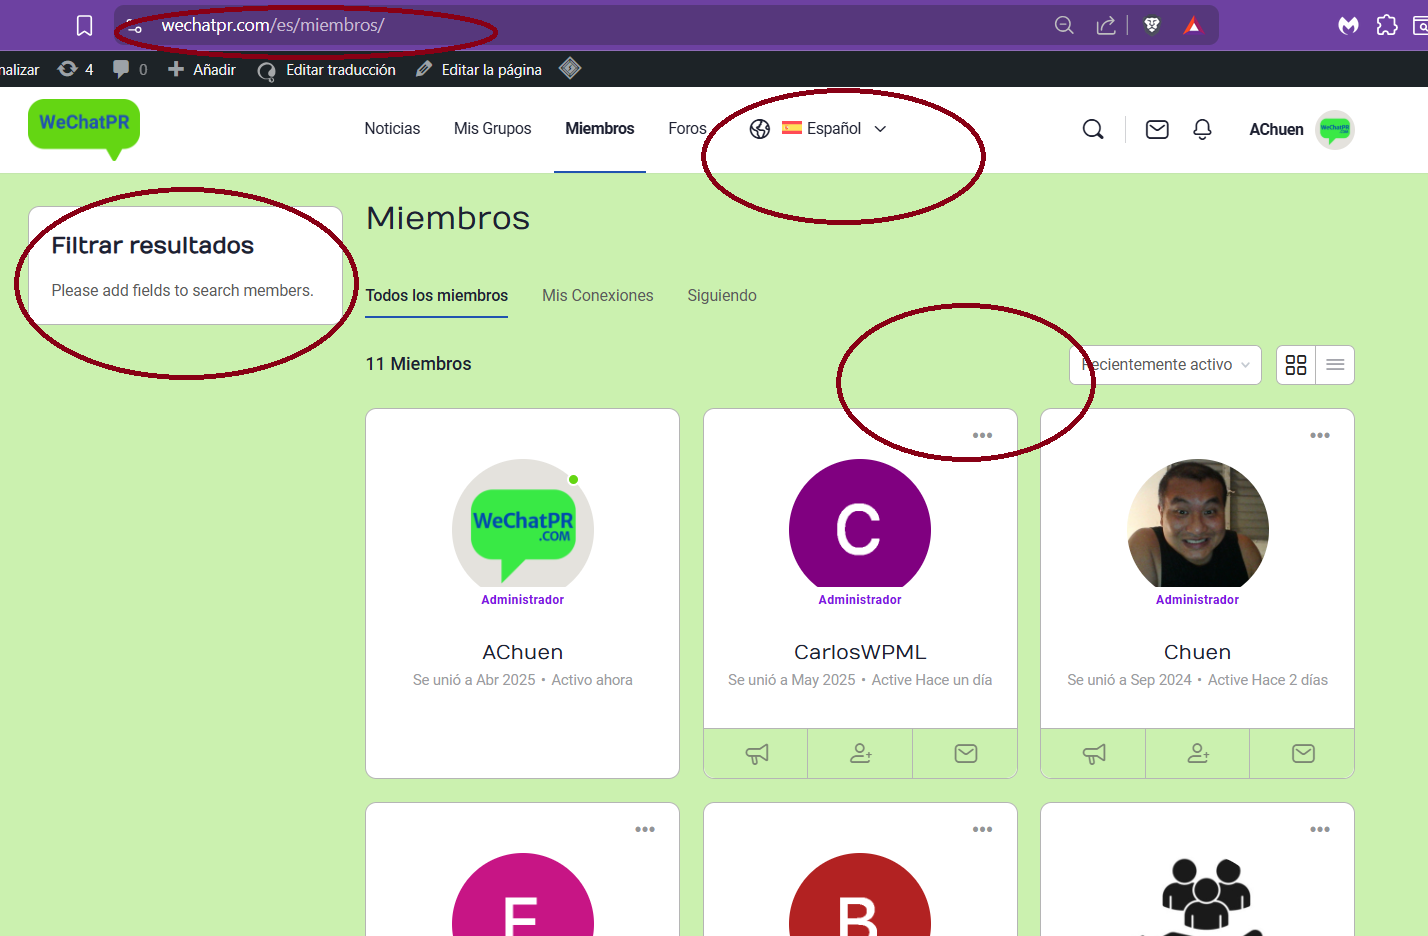Send message to Chuen via envelope icon
The width and height of the screenshot is (1428, 936).
pyautogui.click(x=1302, y=754)
